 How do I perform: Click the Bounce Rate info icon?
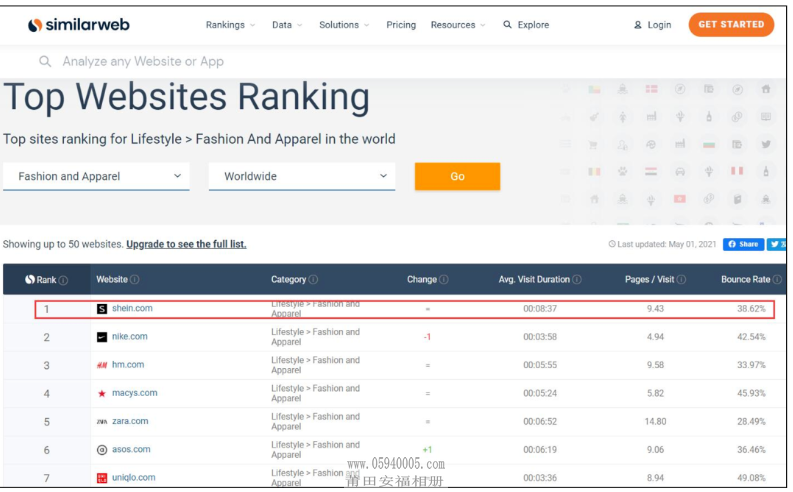point(777,280)
